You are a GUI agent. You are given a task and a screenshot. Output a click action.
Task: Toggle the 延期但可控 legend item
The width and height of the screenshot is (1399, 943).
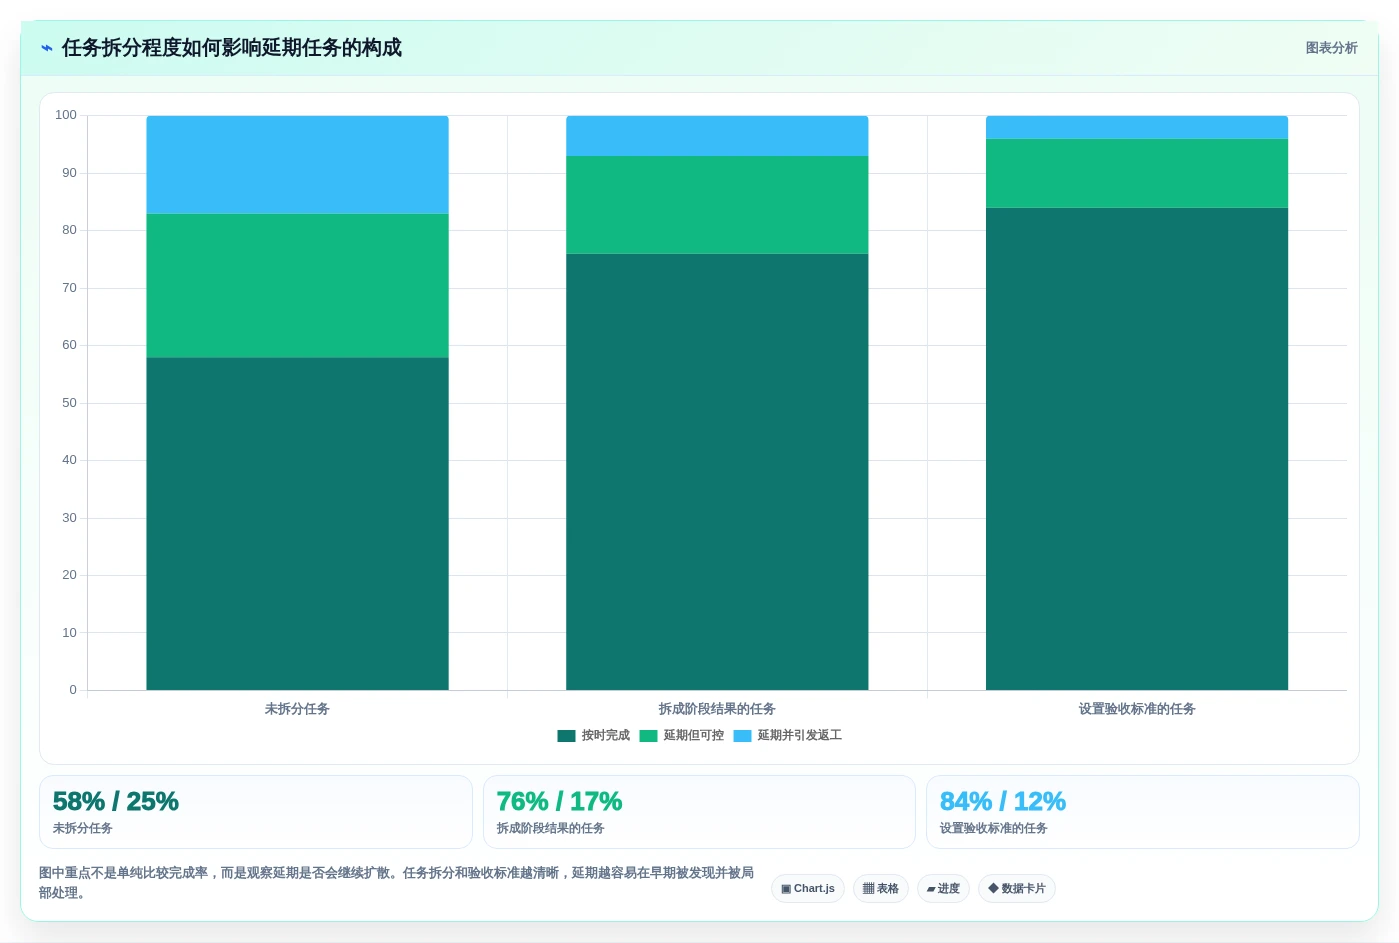(x=682, y=735)
